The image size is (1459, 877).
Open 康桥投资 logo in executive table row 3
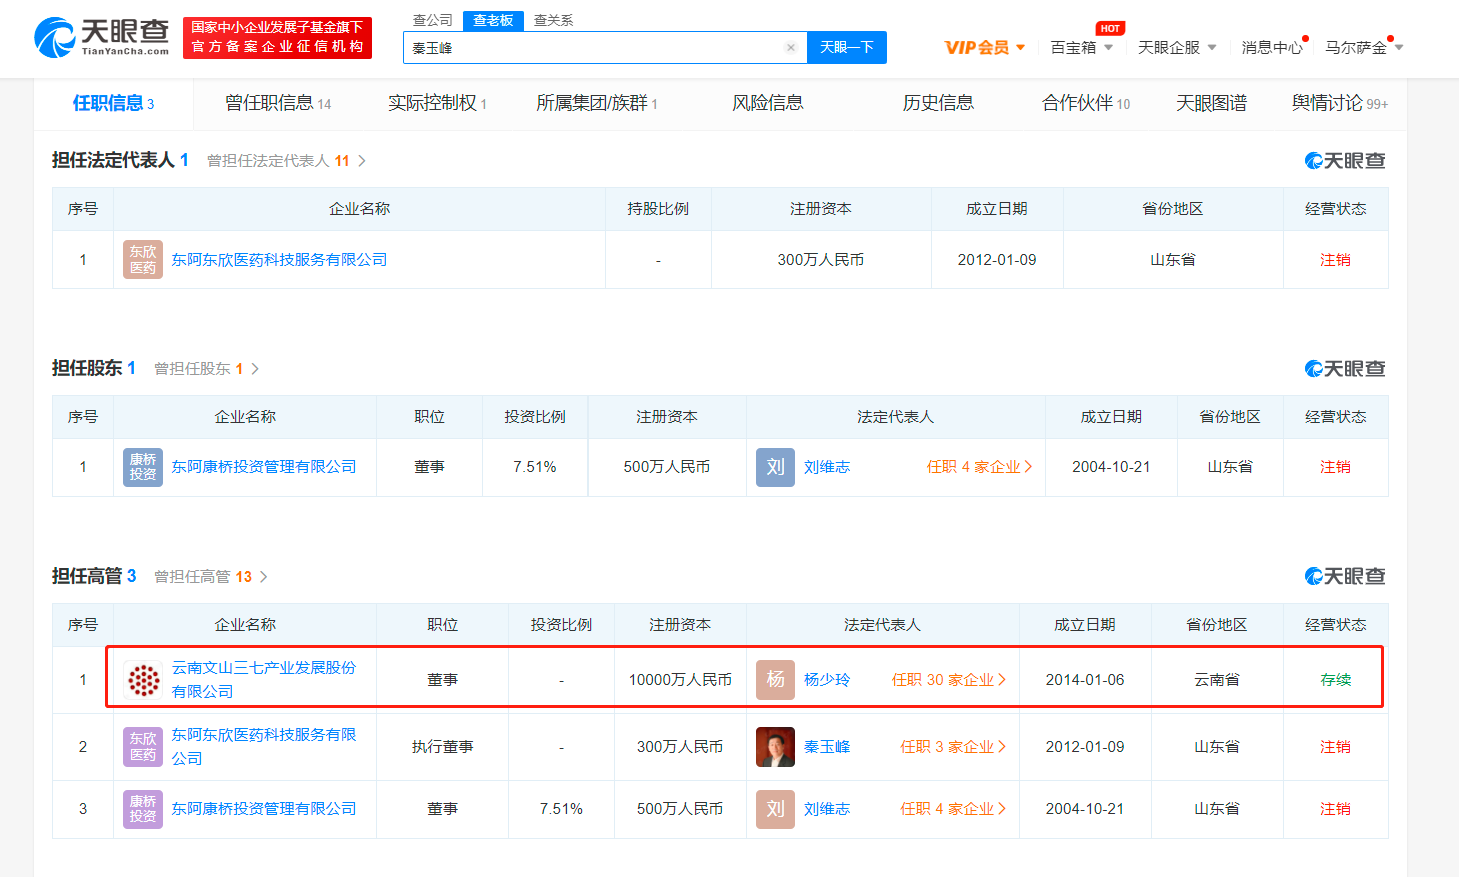pos(143,809)
